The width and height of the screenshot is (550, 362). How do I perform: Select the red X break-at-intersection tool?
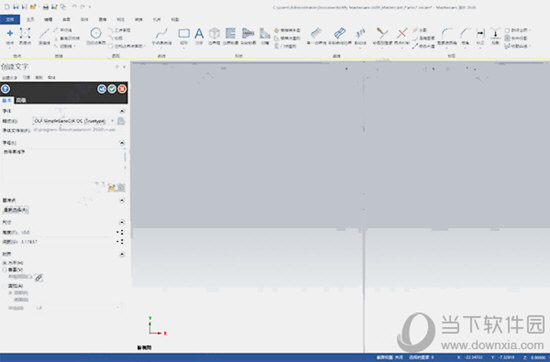coord(402,35)
